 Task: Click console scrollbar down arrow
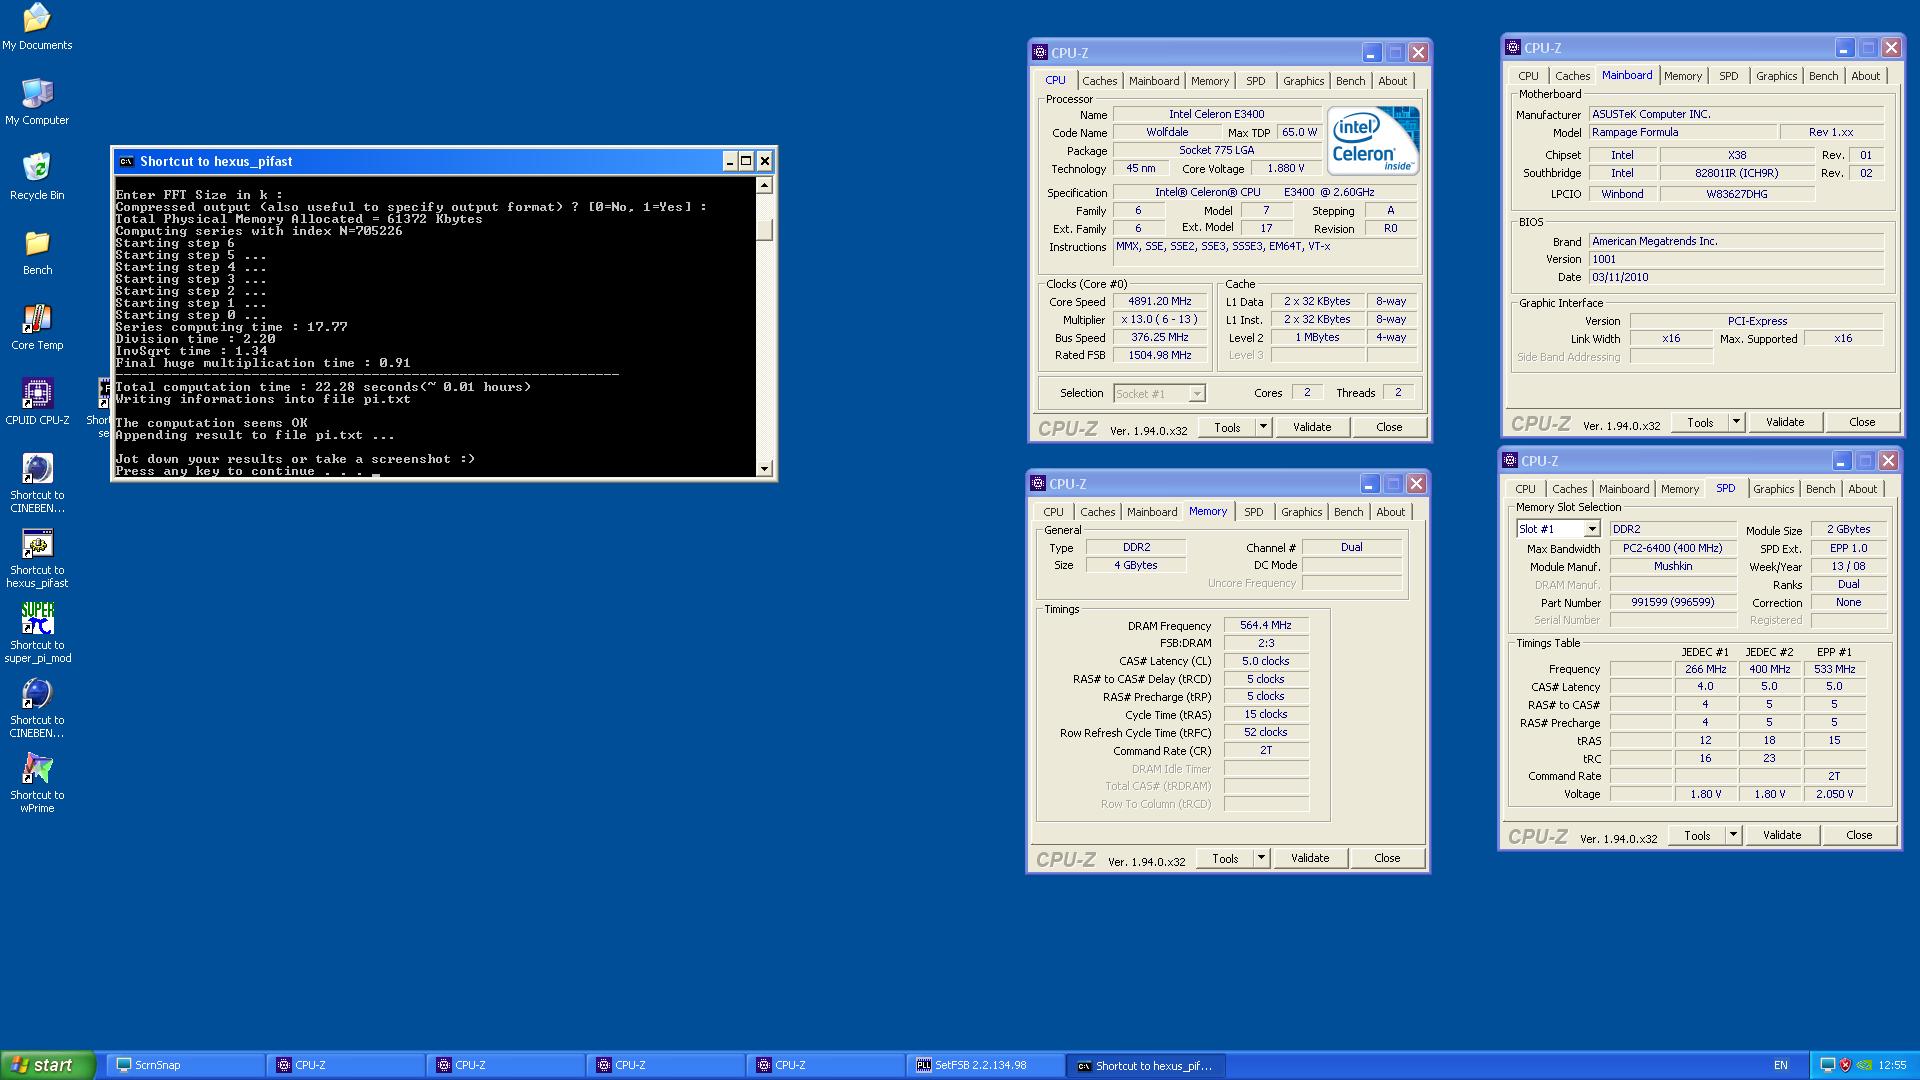pyautogui.click(x=765, y=468)
